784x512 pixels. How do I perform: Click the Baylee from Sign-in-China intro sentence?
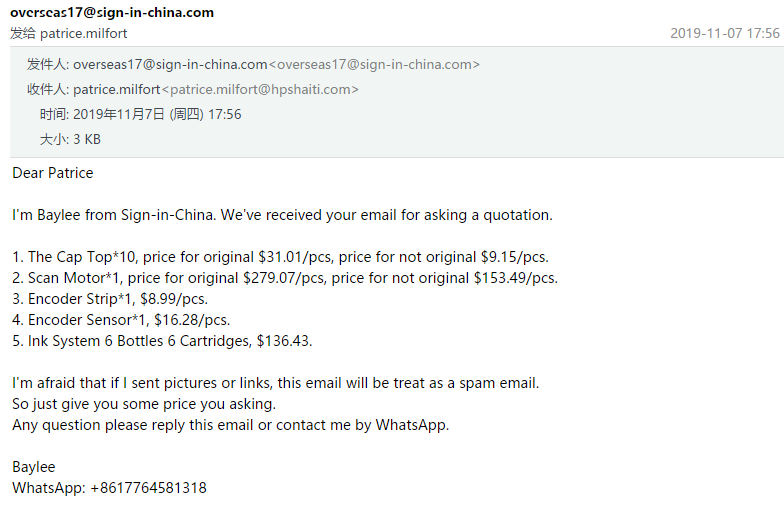(x=282, y=215)
